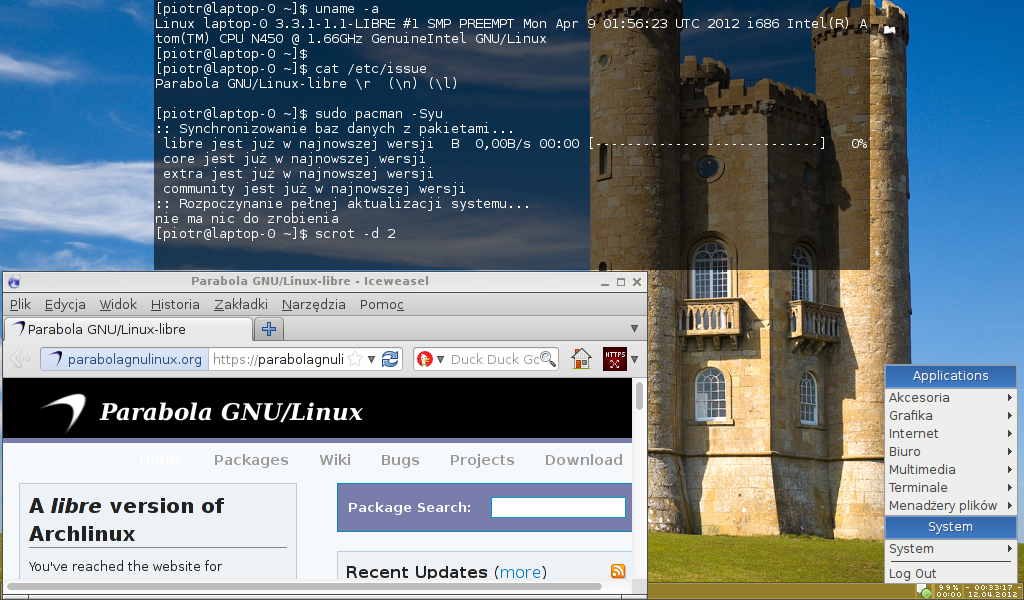This screenshot has height=600, width=1024.
Task: Focus the Package Search input box
Action: (x=558, y=507)
